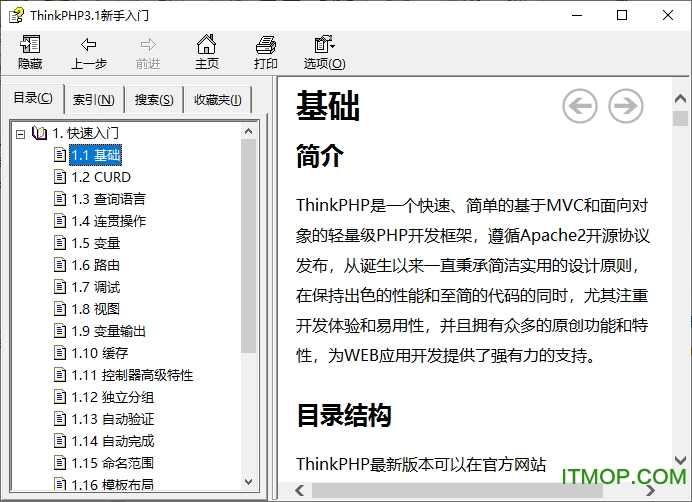Click the page icon beside 1.4 连贯操作
This screenshot has width=692, height=502.
click(x=60, y=221)
